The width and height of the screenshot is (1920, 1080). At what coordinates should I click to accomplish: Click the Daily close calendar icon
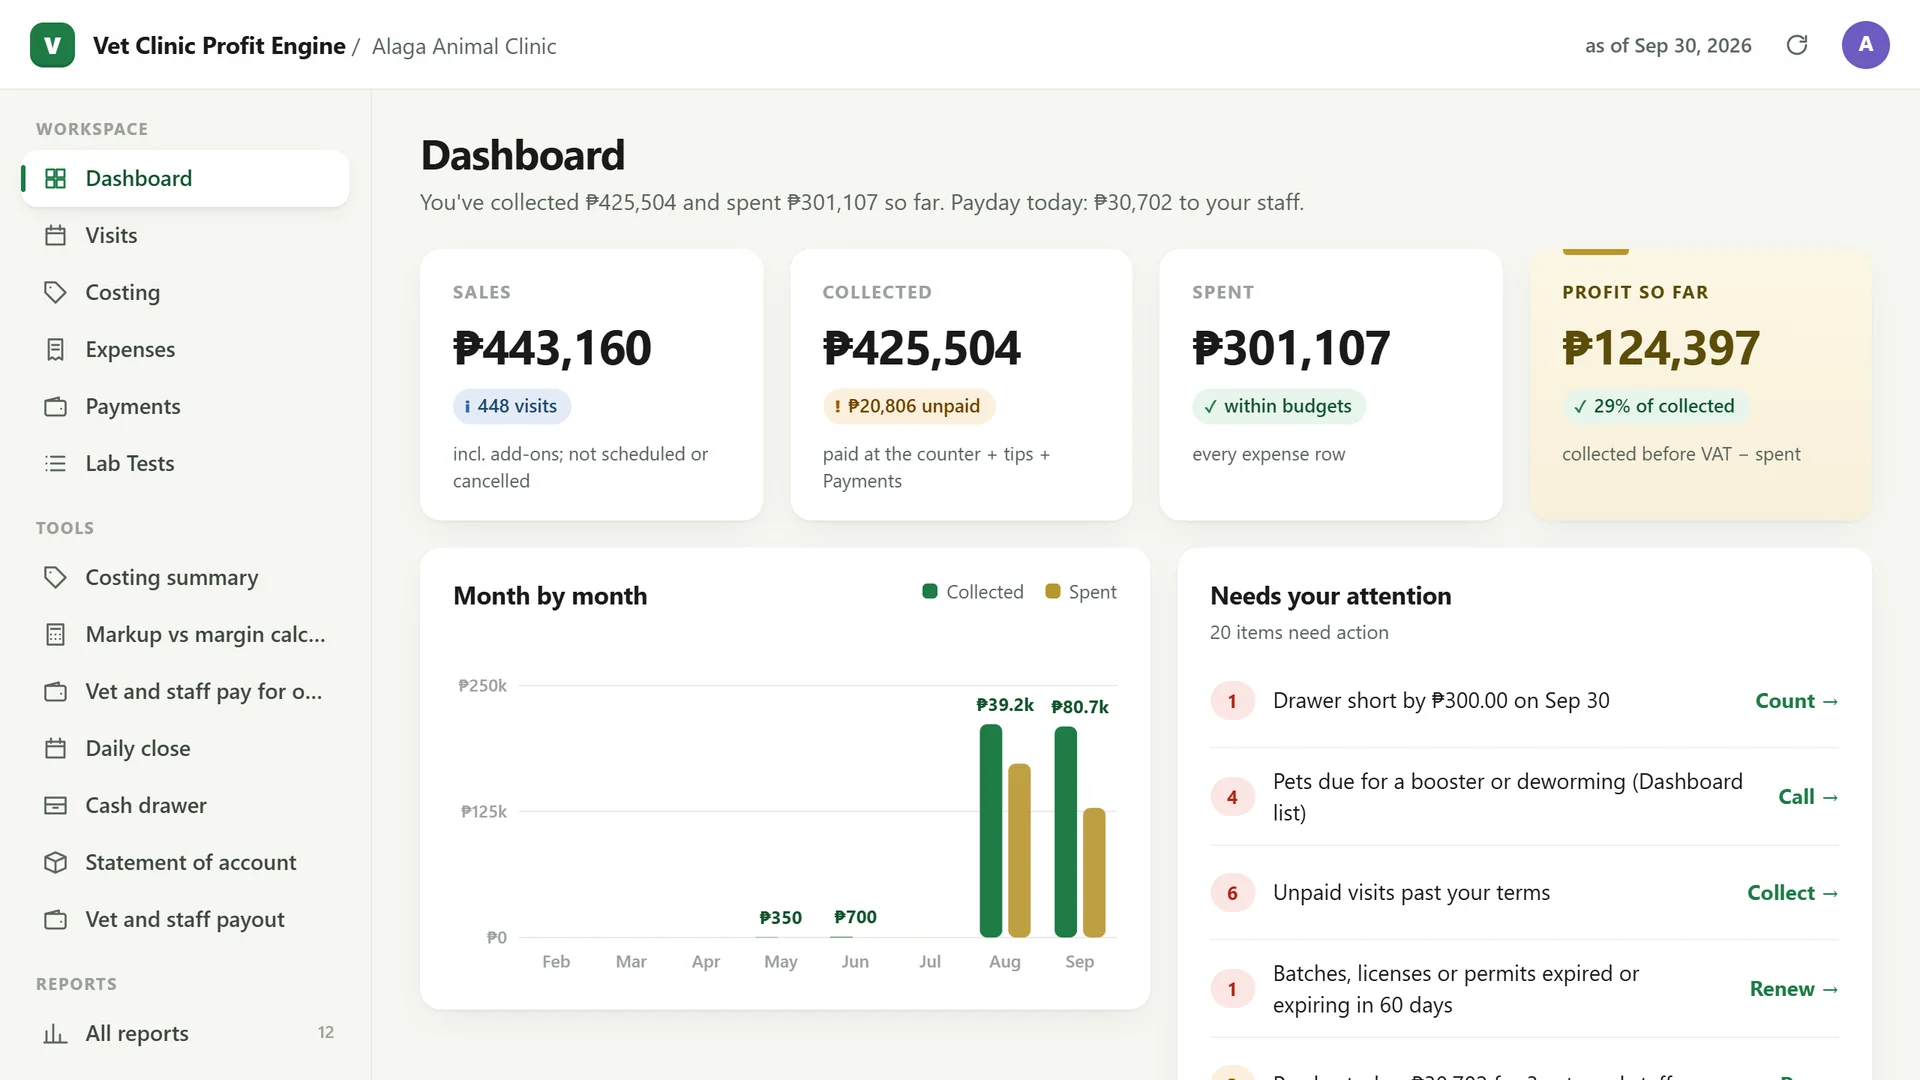click(x=56, y=748)
